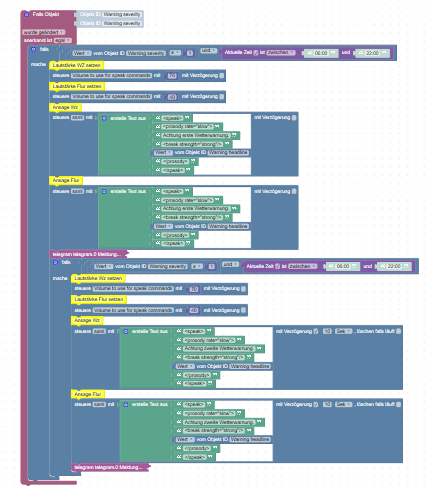This screenshot has width=430, height=492.
Task: Edit Achtung zweite Wetterwarnung text in nested Ansage Wz
Action: pyautogui.click(x=219, y=348)
